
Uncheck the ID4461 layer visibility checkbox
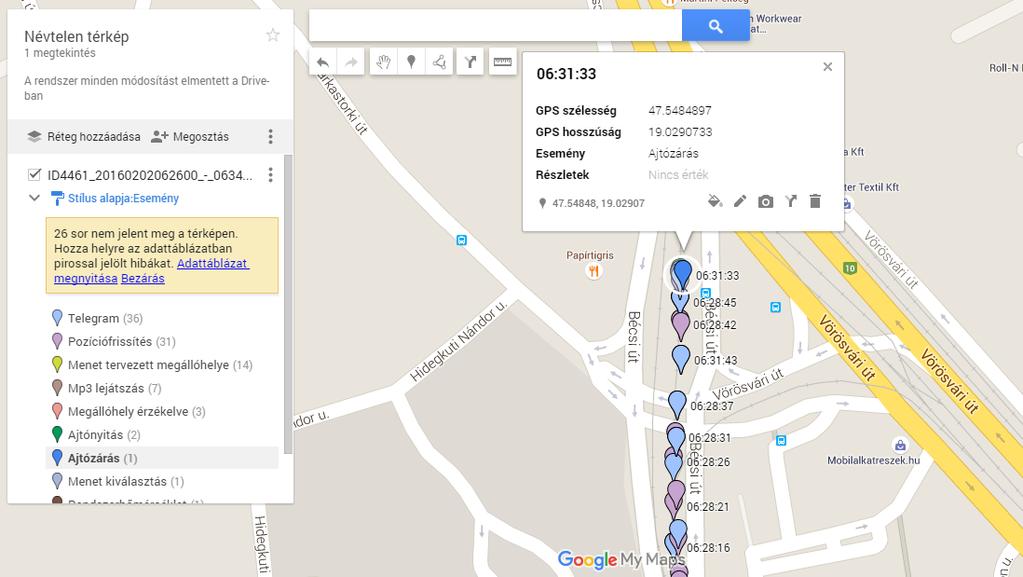click(x=34, y=174)
